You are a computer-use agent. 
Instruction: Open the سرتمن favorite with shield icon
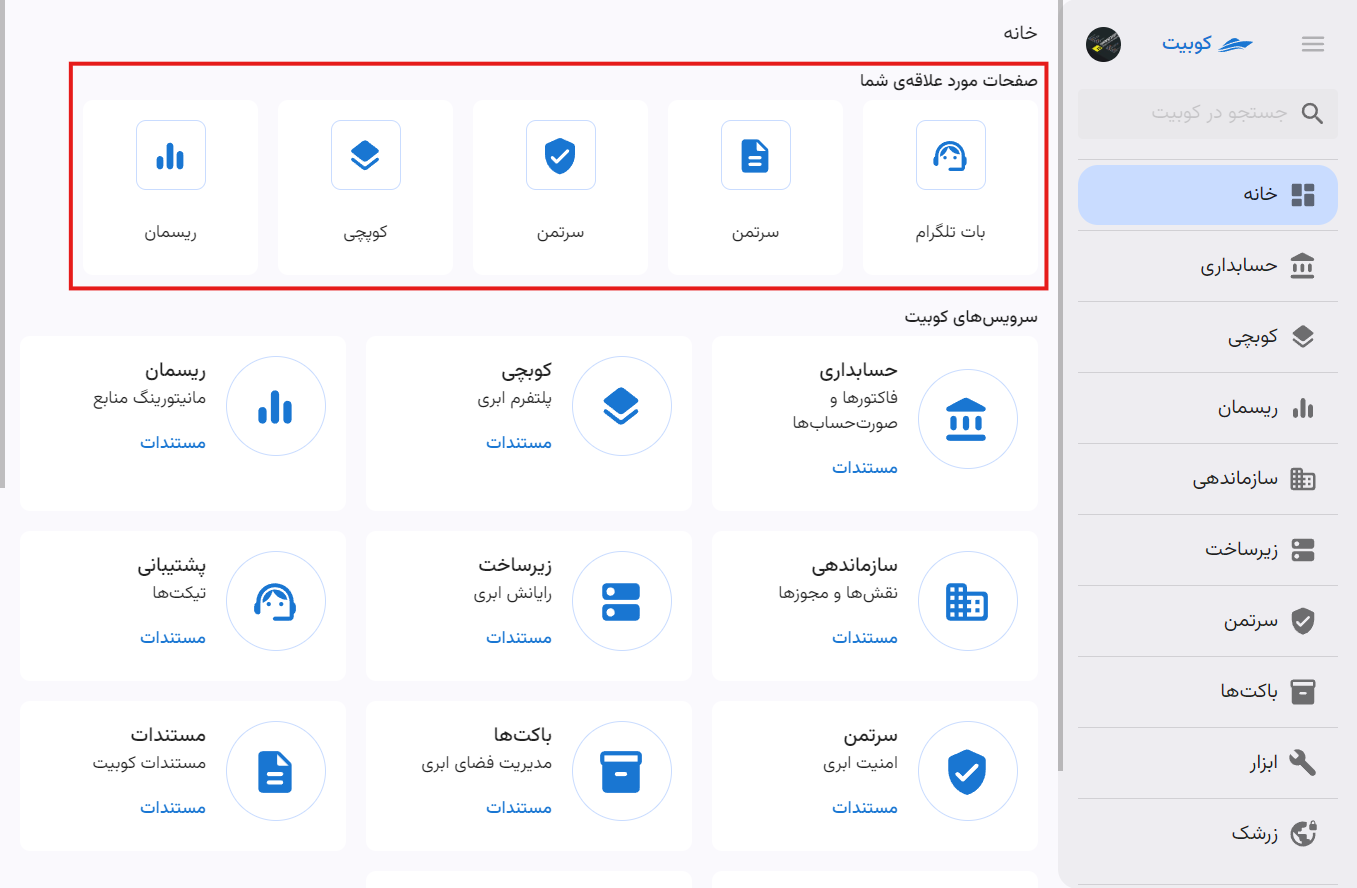[x=561, y=155]
